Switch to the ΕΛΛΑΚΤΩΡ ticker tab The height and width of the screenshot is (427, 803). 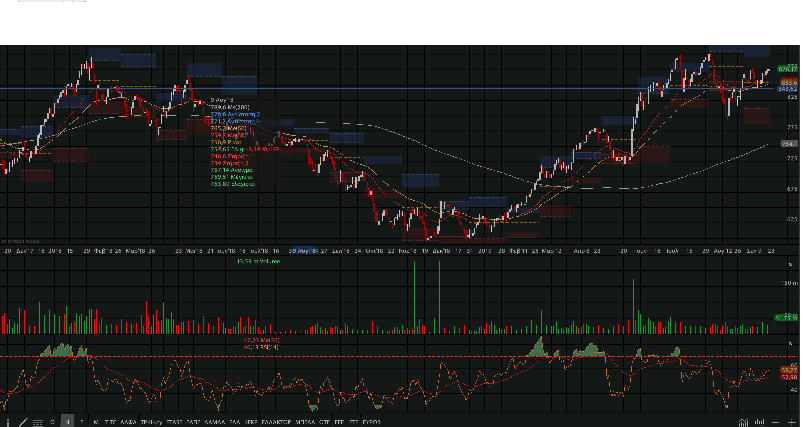(x=276, y=422)
